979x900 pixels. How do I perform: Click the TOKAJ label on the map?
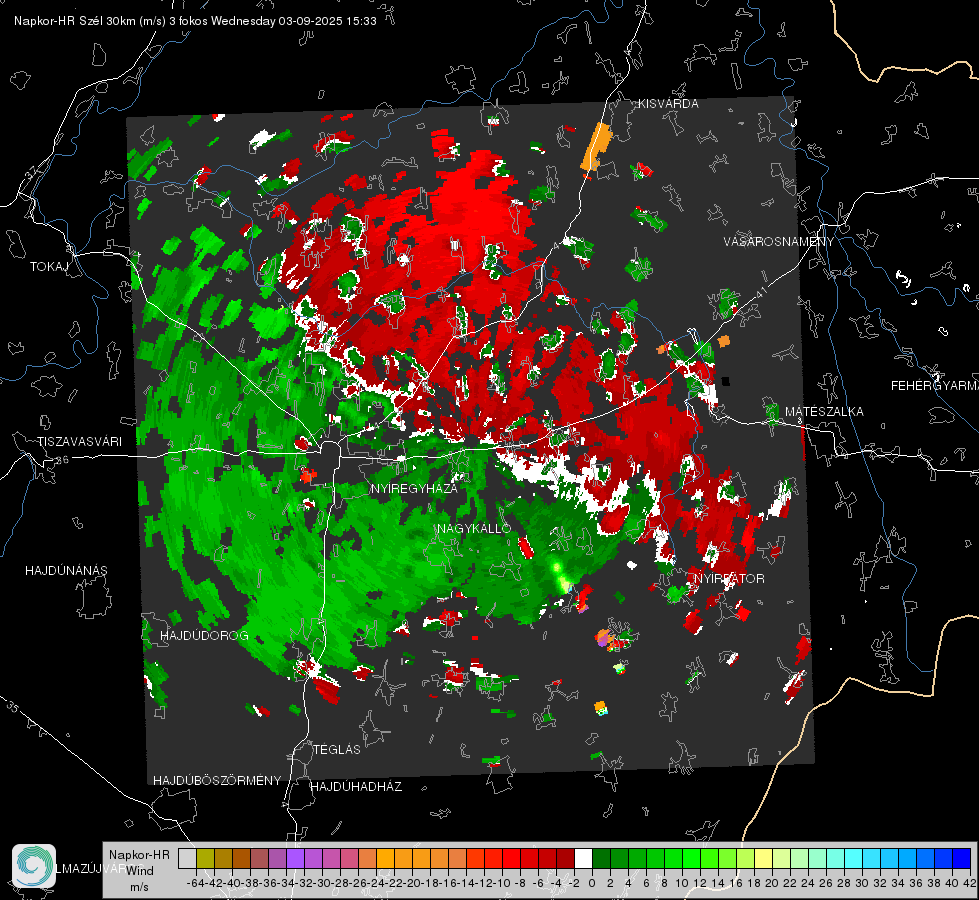[x=49, y=267]
